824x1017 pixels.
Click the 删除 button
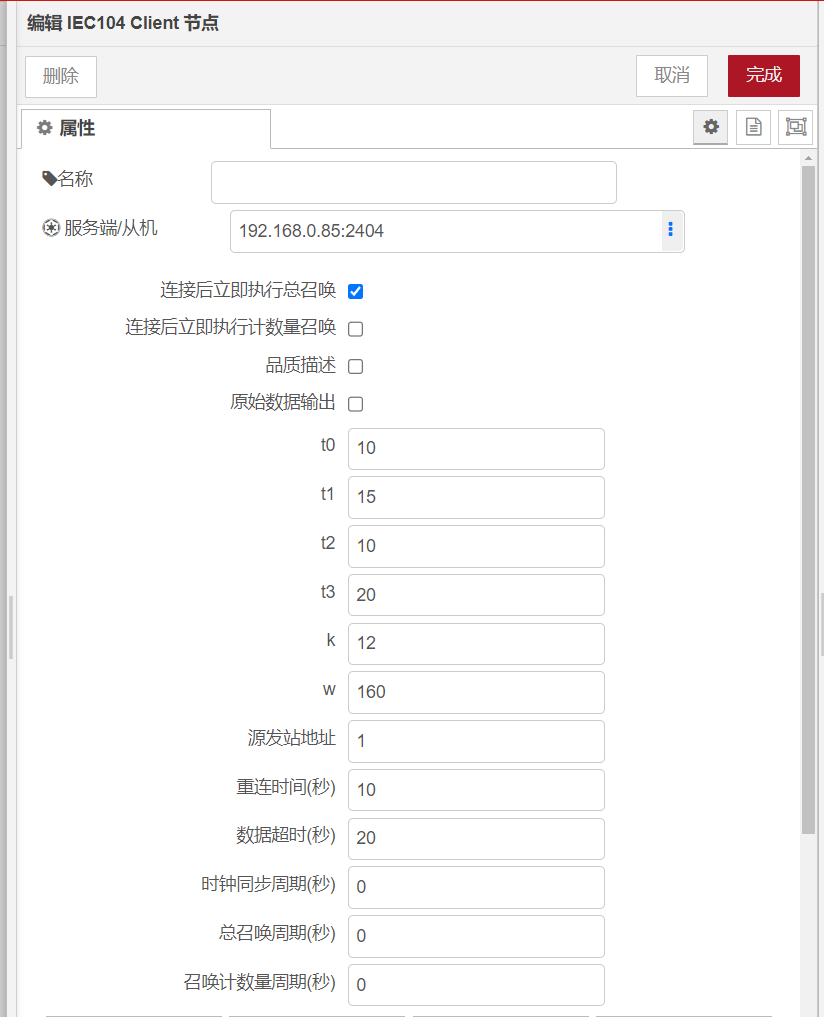click(60, 76)
